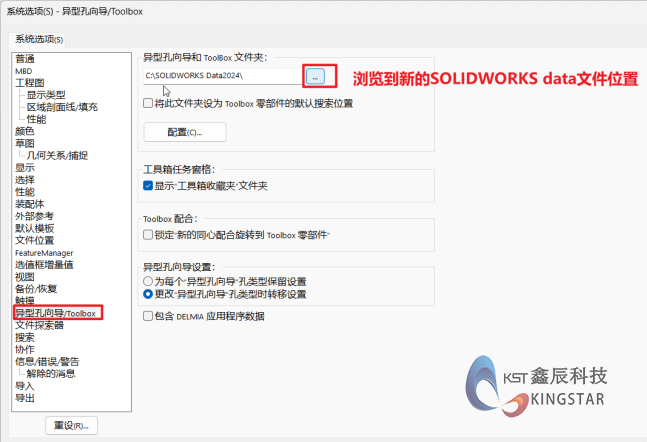Select 外部参考 category
The width and height of the screenshot is (647, 442).
click(34, 216)
